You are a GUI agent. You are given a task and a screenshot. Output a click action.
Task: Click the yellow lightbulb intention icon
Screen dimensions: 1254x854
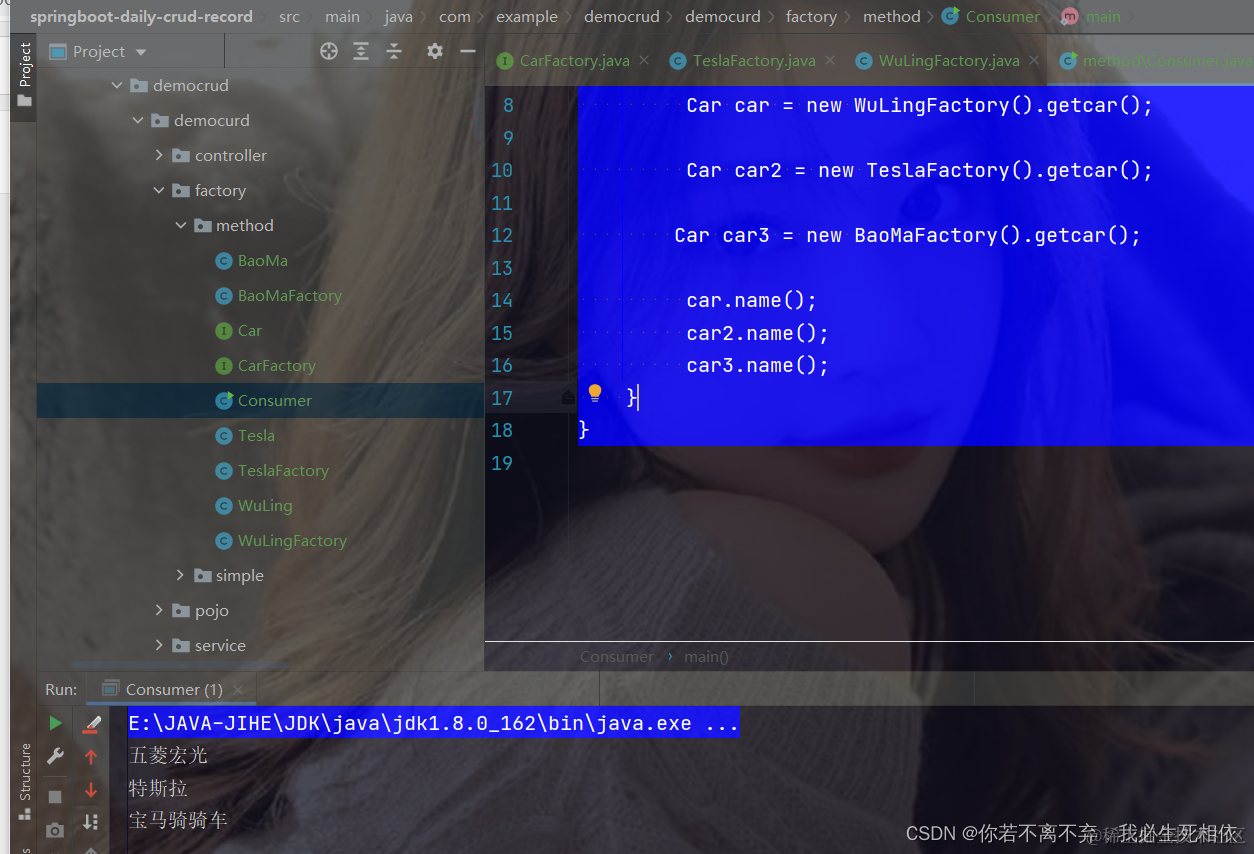click(x=595, y=393)
